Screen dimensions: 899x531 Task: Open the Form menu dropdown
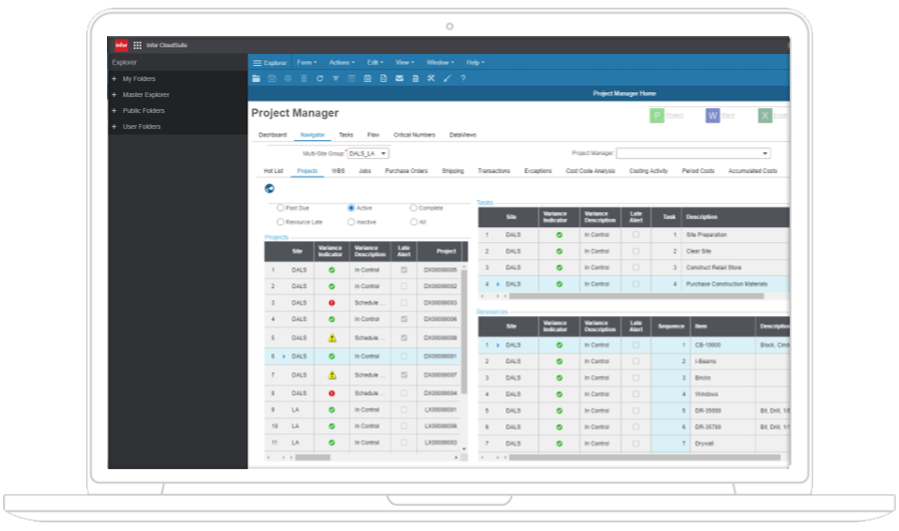click(307, 63)
